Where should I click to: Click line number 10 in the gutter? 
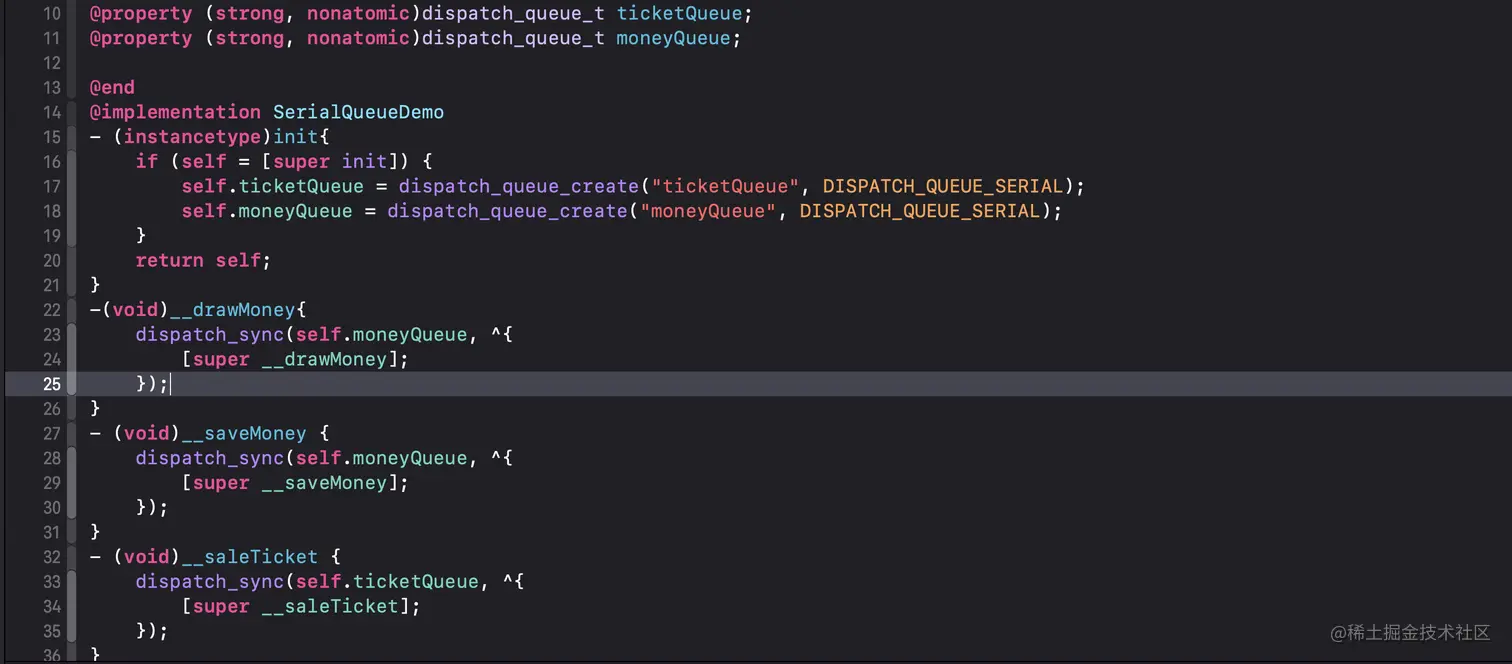point(51,14)
